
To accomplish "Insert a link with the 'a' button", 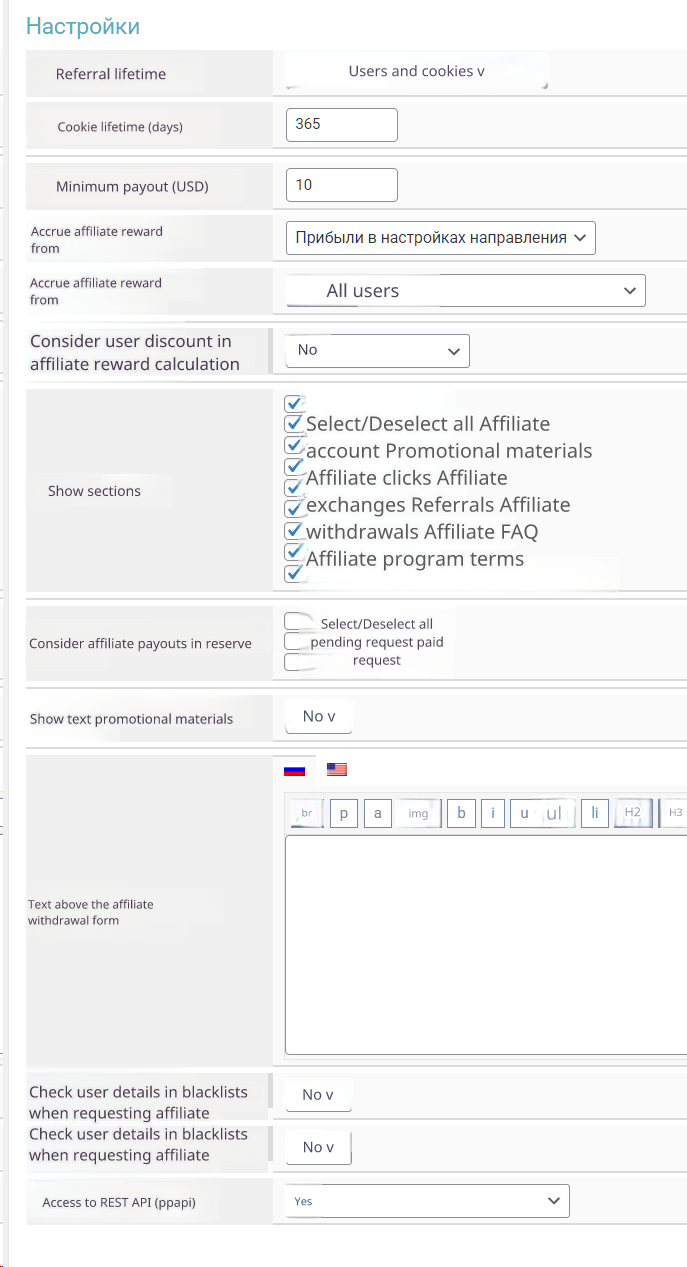I will pyautogui.click(x=377, y=813).
